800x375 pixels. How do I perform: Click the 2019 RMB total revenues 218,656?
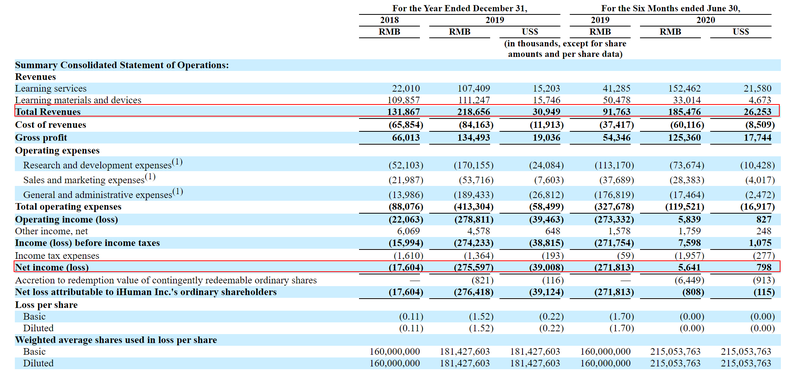pyautogui.click(x=475, y=112)
